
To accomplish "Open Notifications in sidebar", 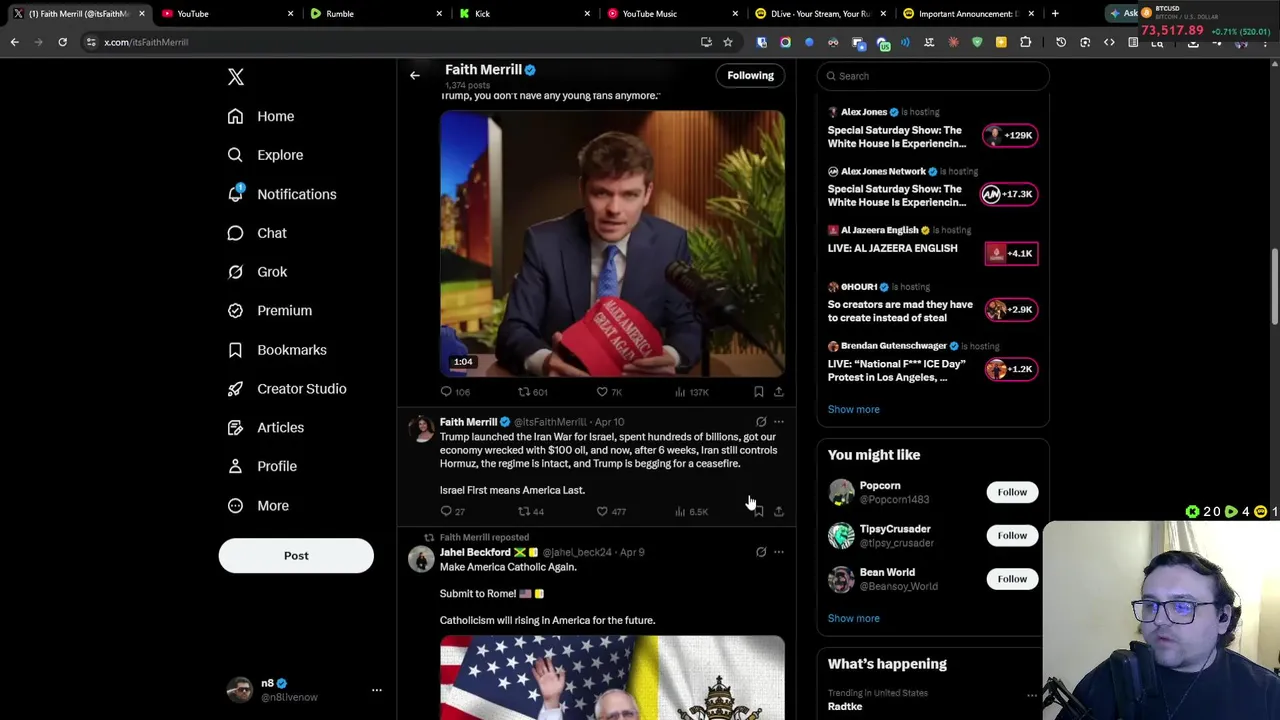I will tap(281, 194).
